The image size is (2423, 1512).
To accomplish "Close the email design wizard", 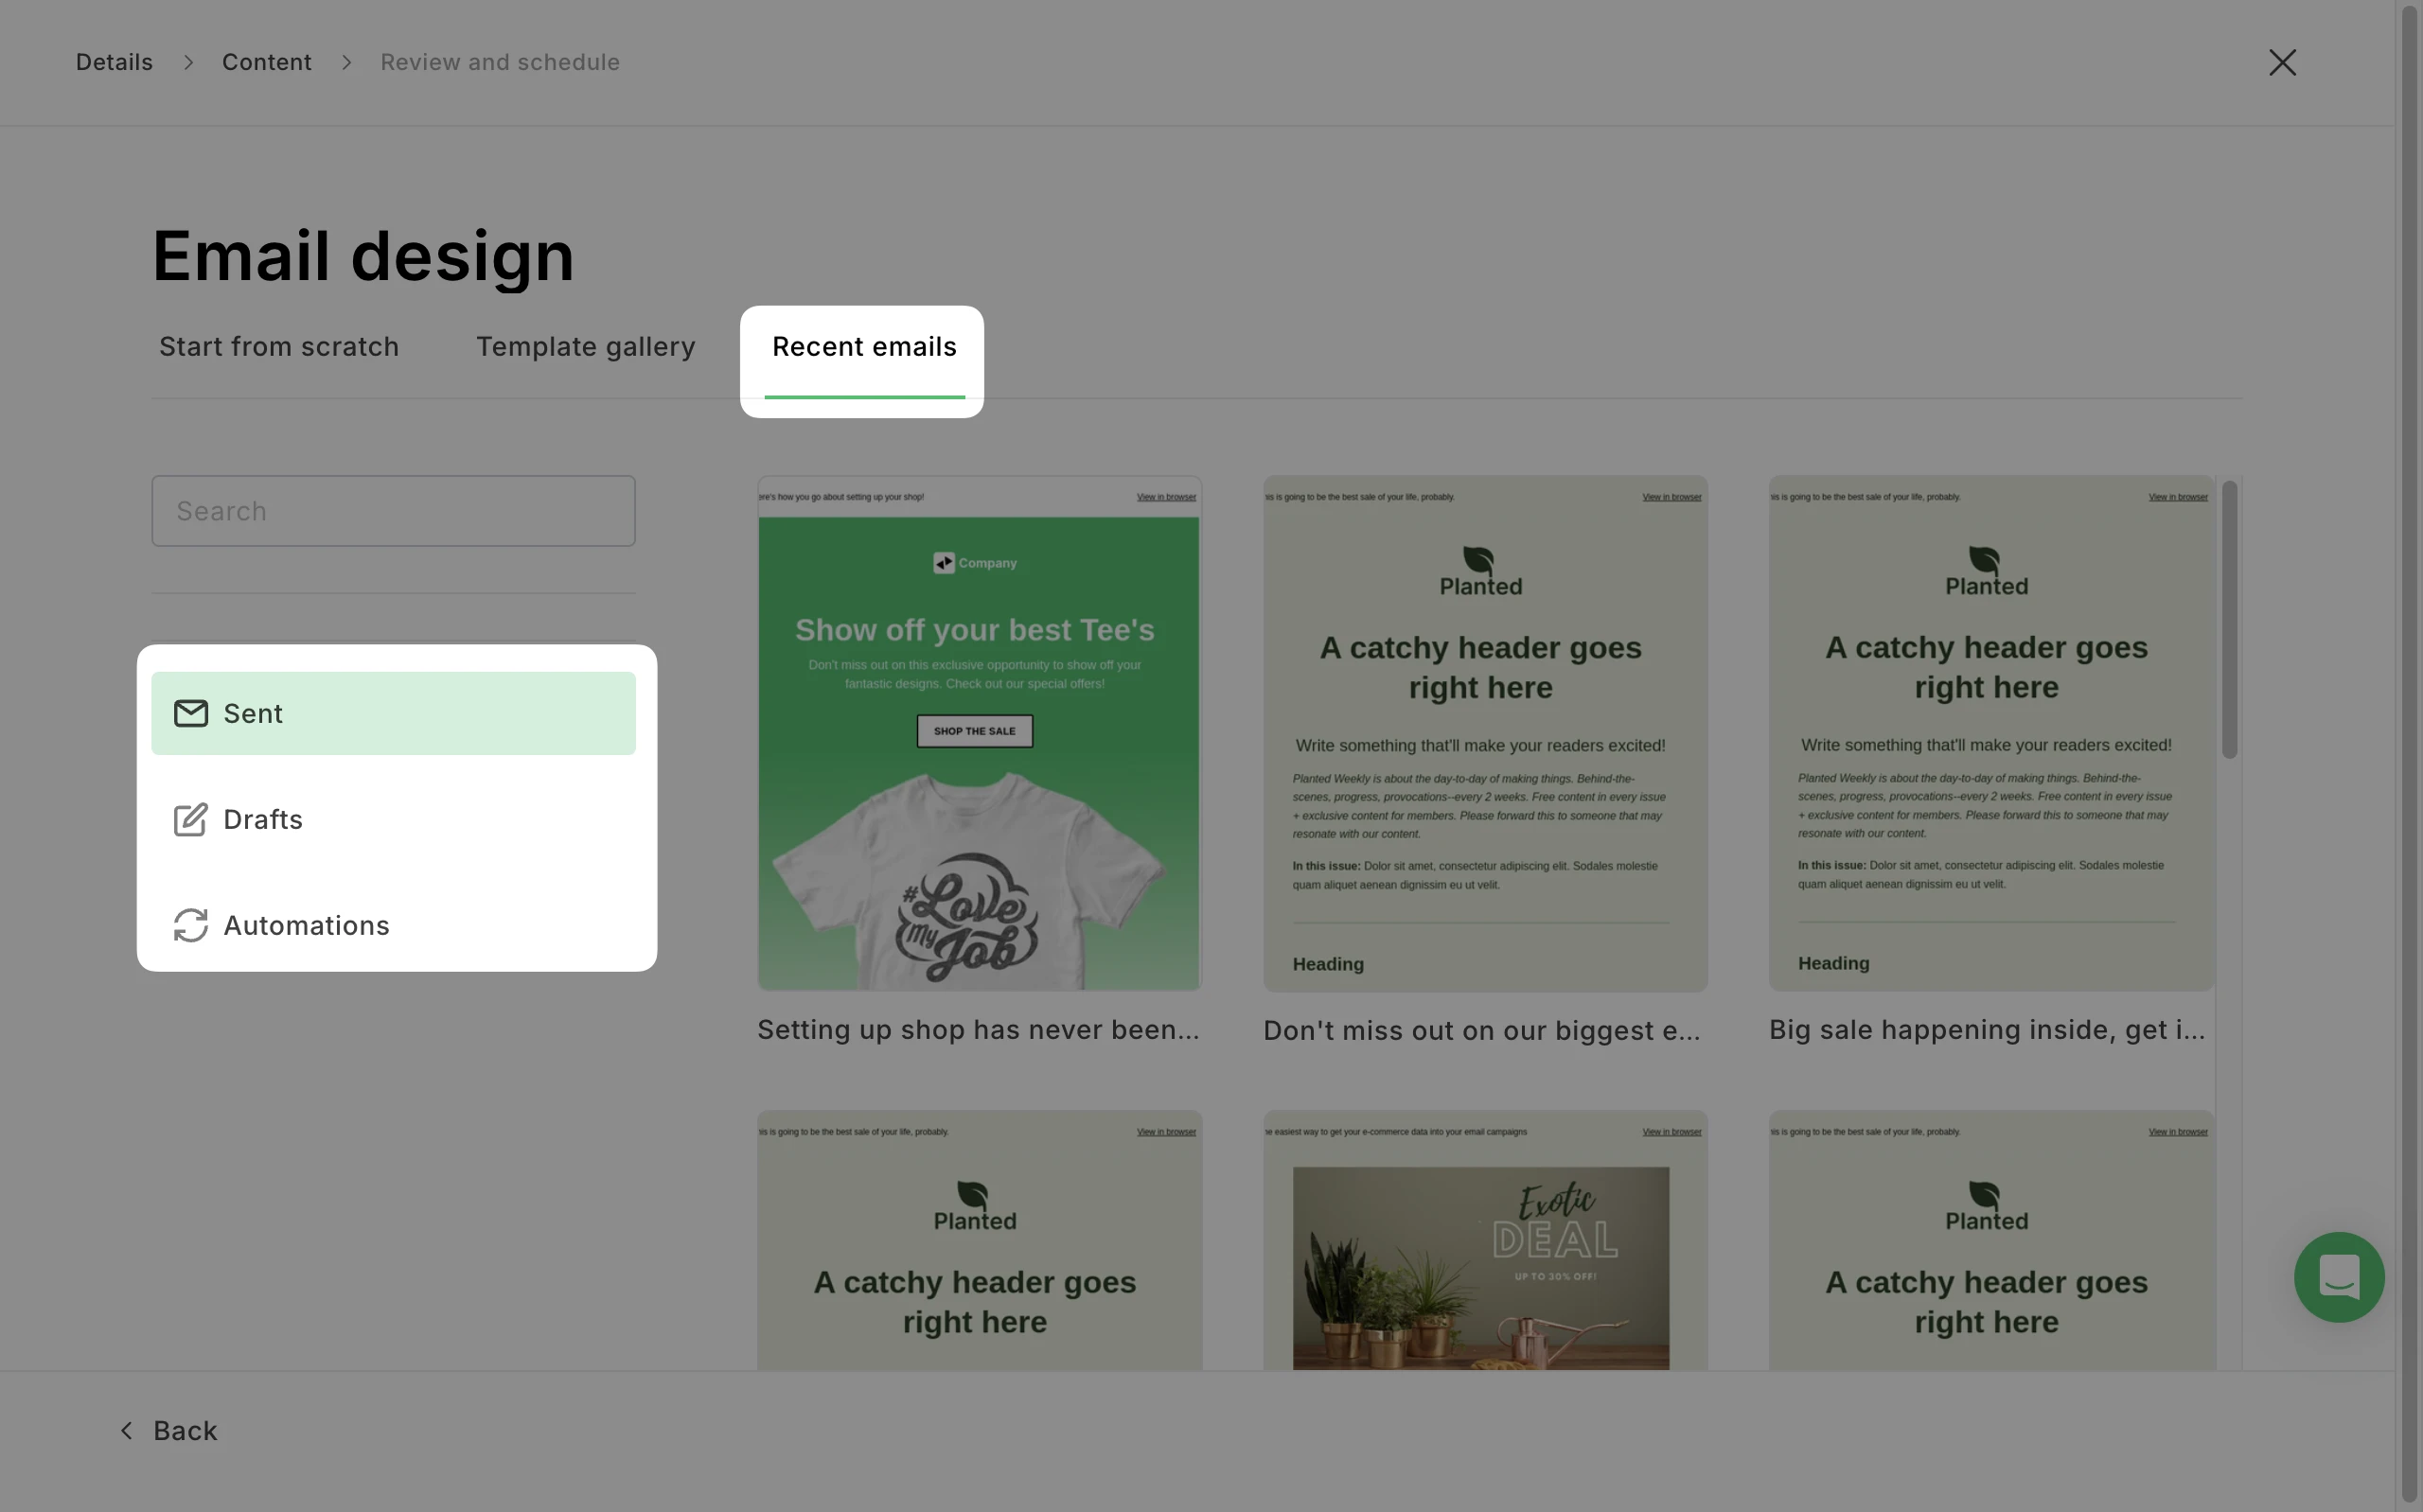I will click(x=2282, y=63).
